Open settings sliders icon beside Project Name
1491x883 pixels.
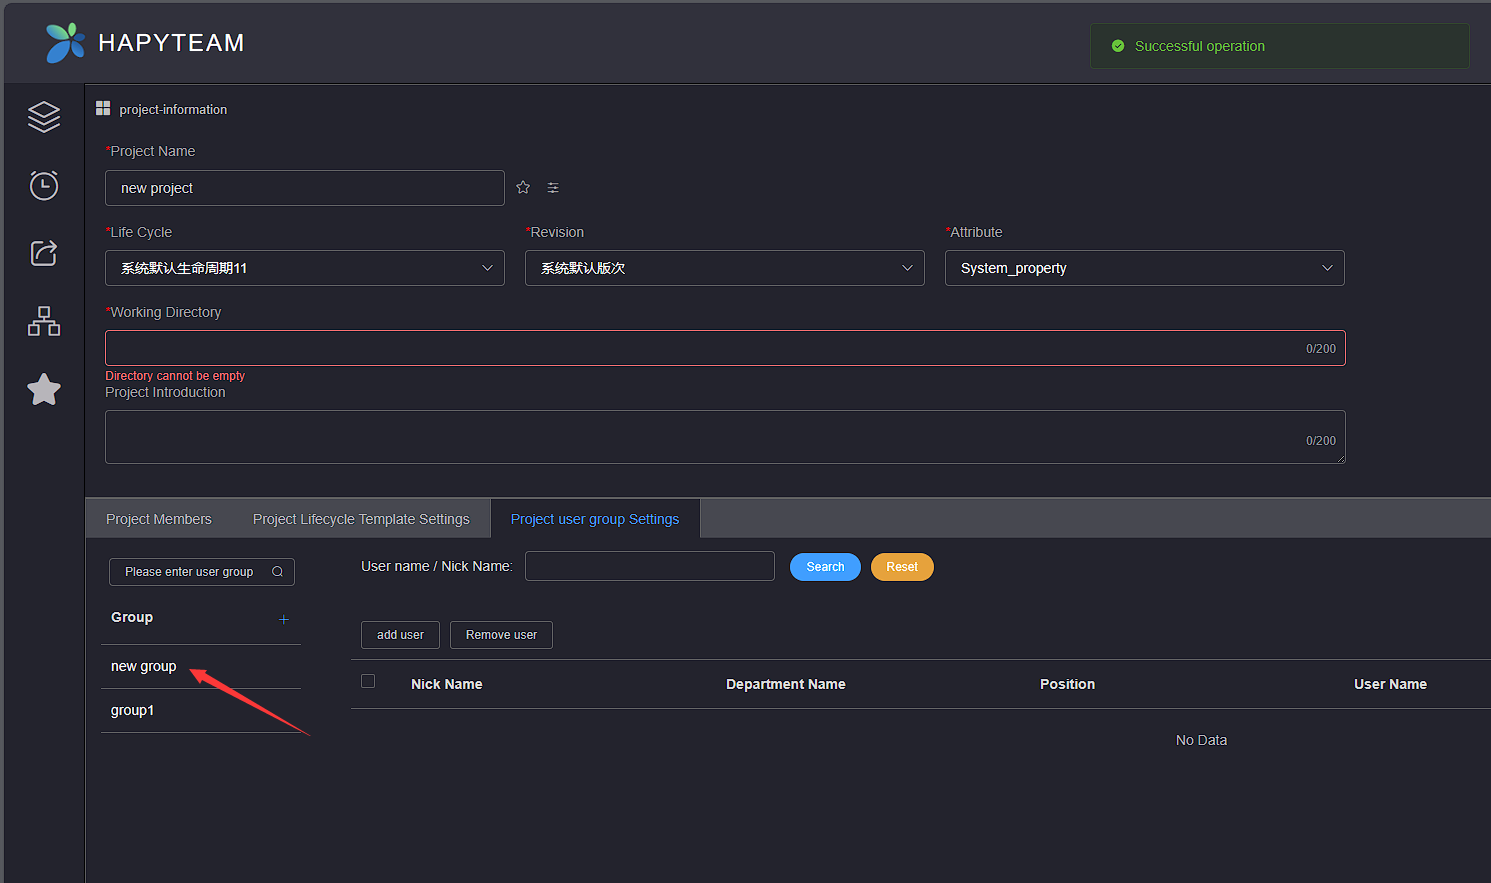pyautogui.click(x=553, y=188)
